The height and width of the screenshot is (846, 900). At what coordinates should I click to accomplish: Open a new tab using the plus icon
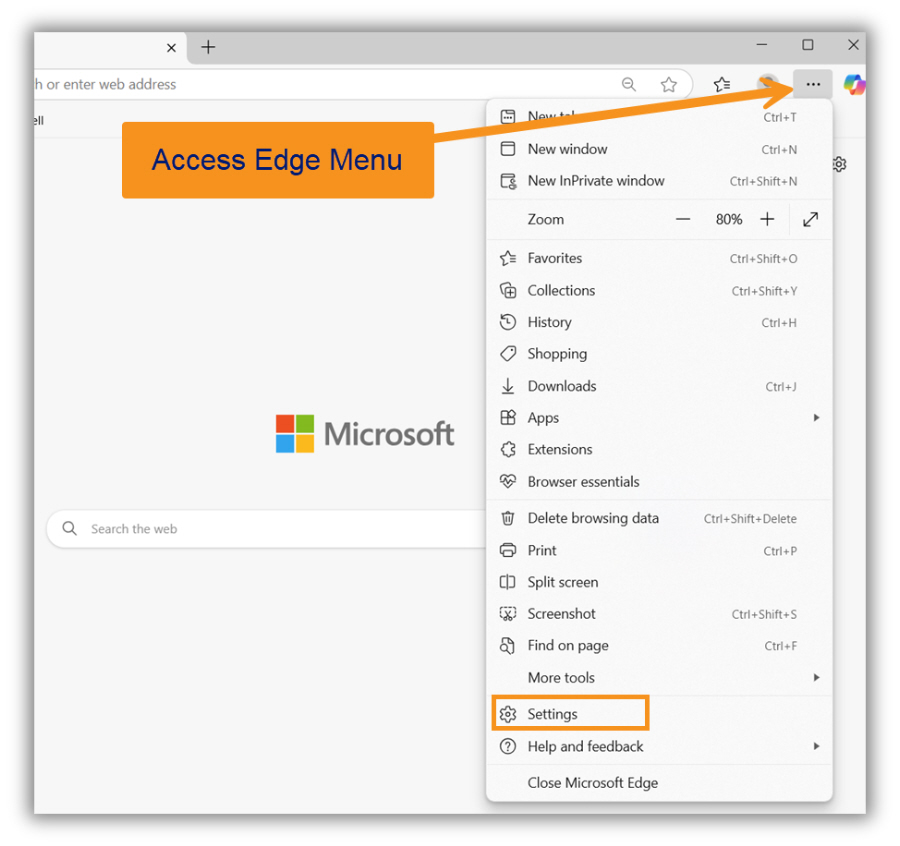[207, 46]
